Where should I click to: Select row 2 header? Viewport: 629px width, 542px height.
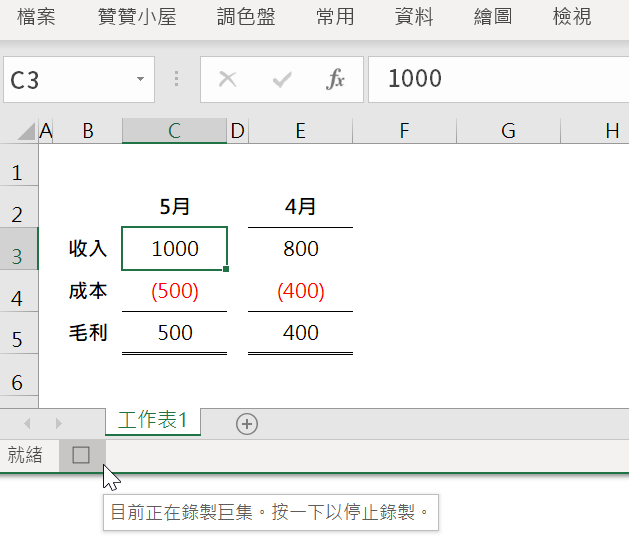[19, 207]
